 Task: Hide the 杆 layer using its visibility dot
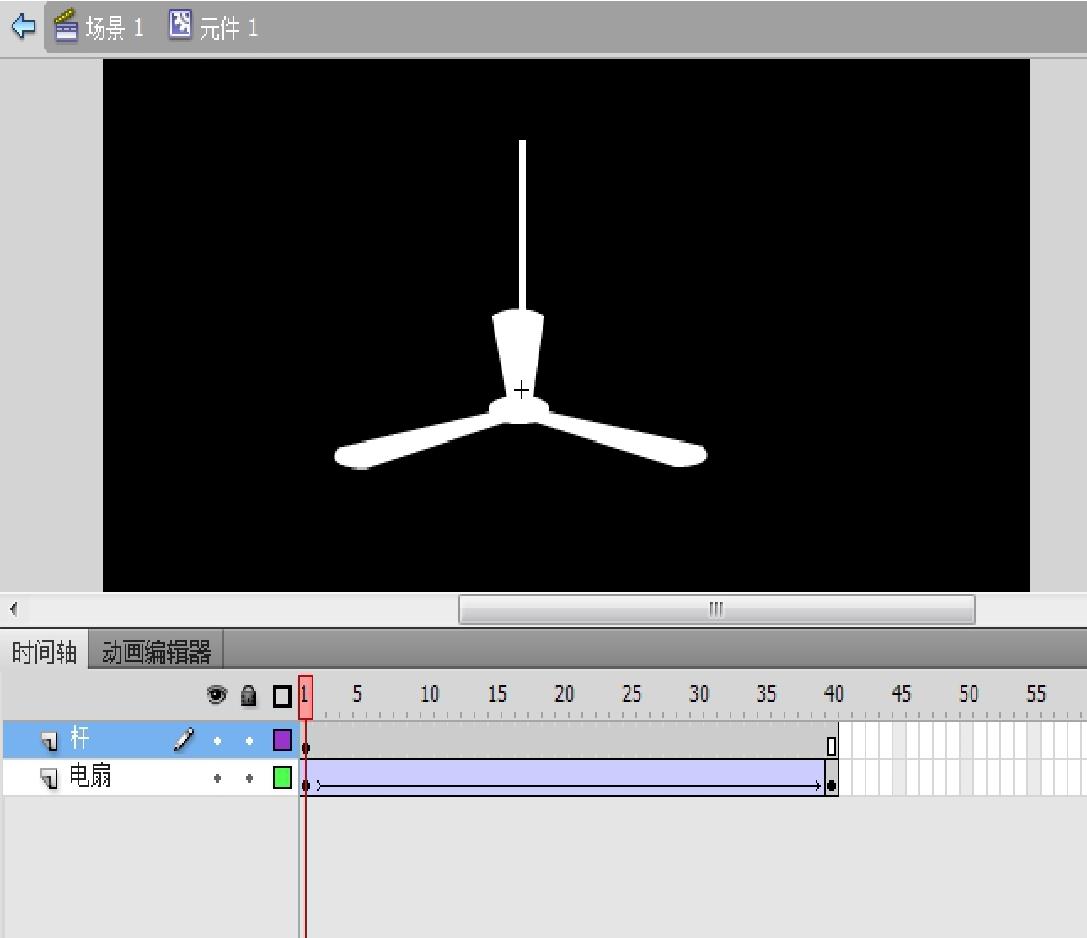tap(217, 741)
